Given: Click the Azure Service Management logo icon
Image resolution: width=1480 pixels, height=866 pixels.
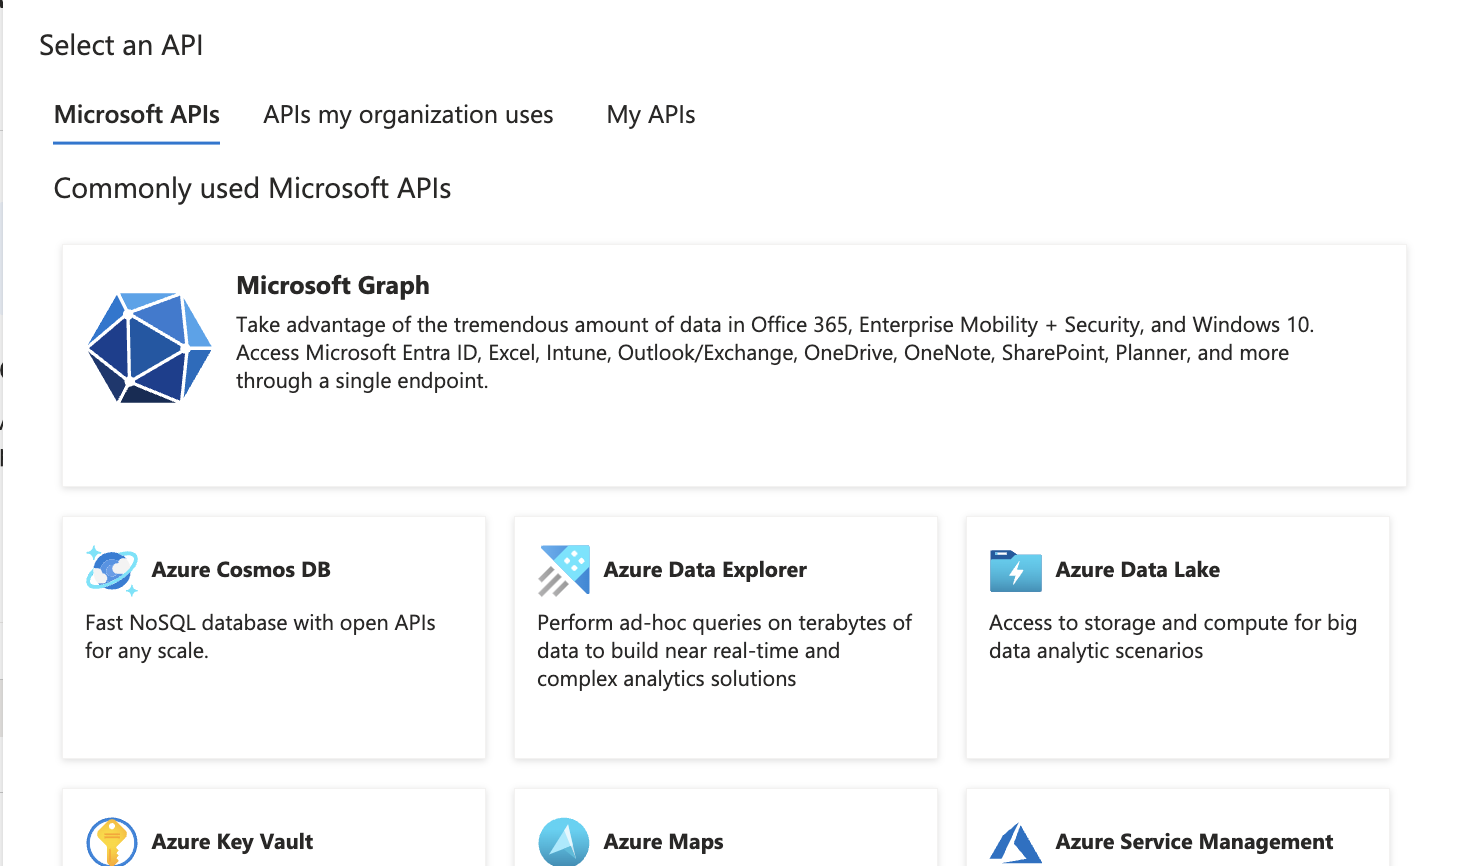Looking at the screenshot, I should 1016,843.
